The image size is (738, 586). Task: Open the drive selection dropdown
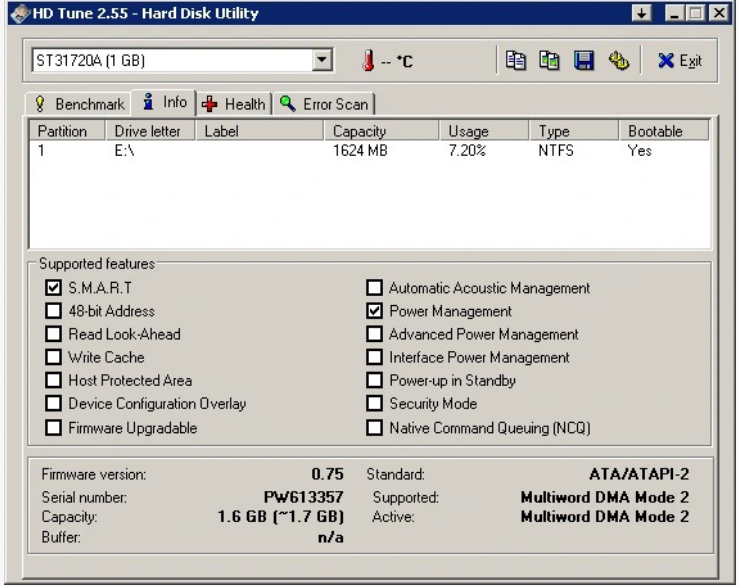(x=322, y=60)
